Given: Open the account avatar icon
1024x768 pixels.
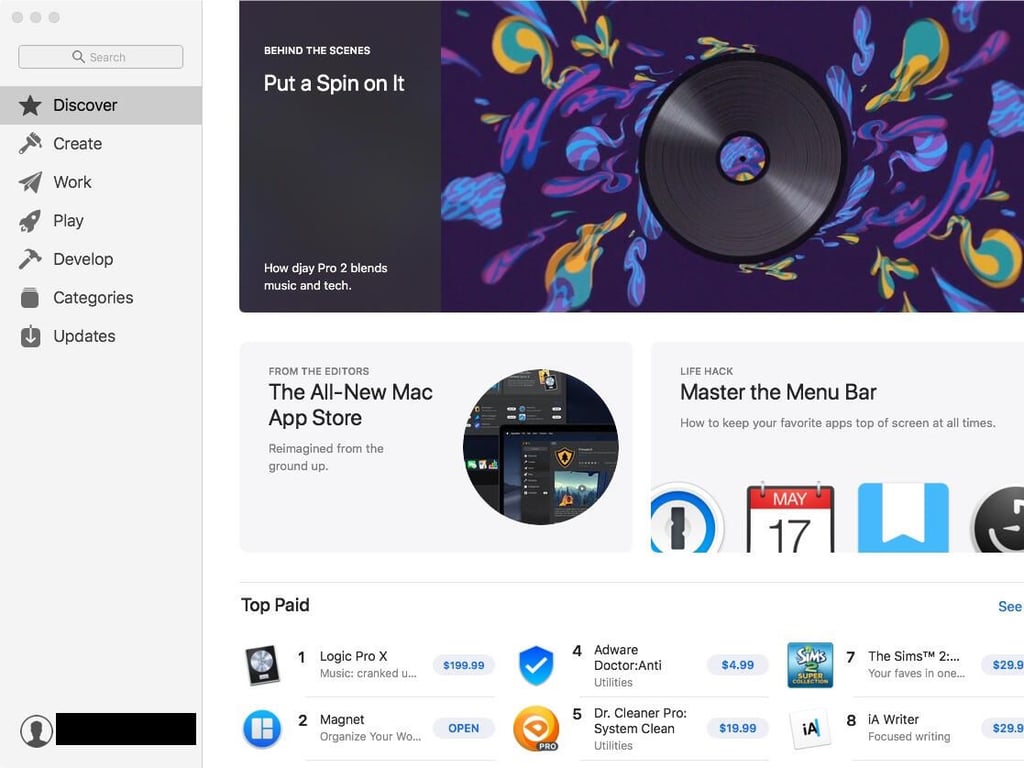Looking at the screenshot, I should [36, 731].
